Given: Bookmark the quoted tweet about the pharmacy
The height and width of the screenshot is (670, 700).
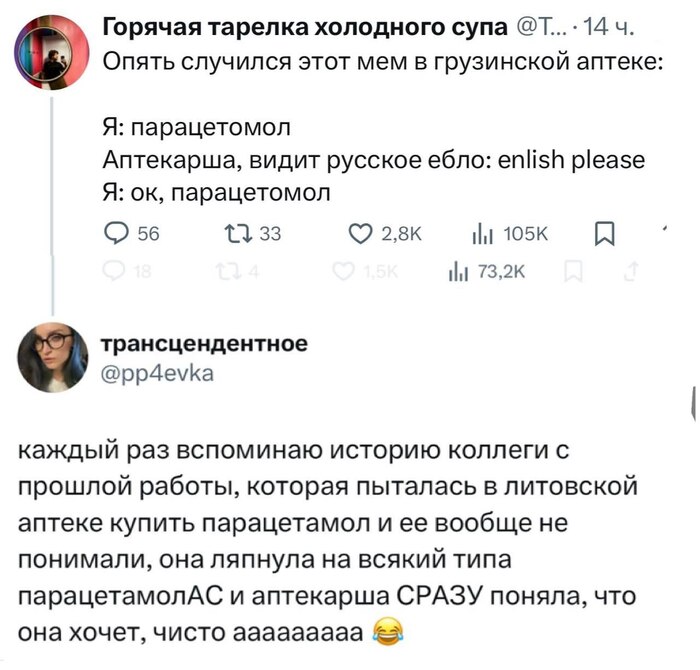Looking at the screenshot, I should point(604,234).
